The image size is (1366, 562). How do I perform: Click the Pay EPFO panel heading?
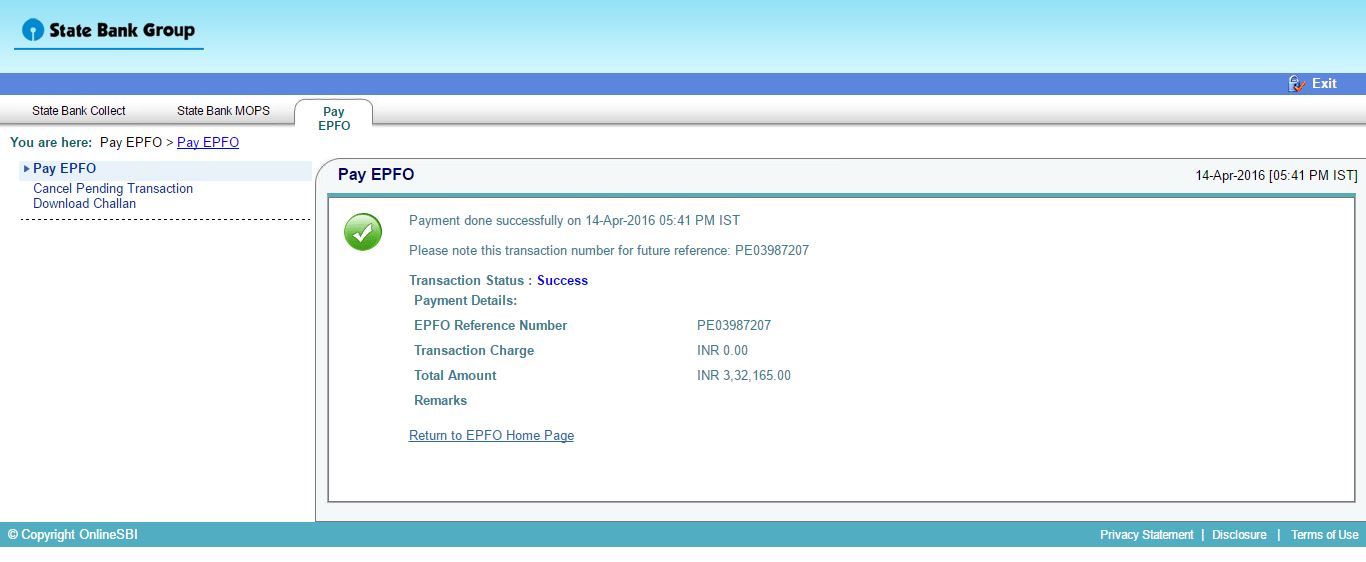(376, 175)
